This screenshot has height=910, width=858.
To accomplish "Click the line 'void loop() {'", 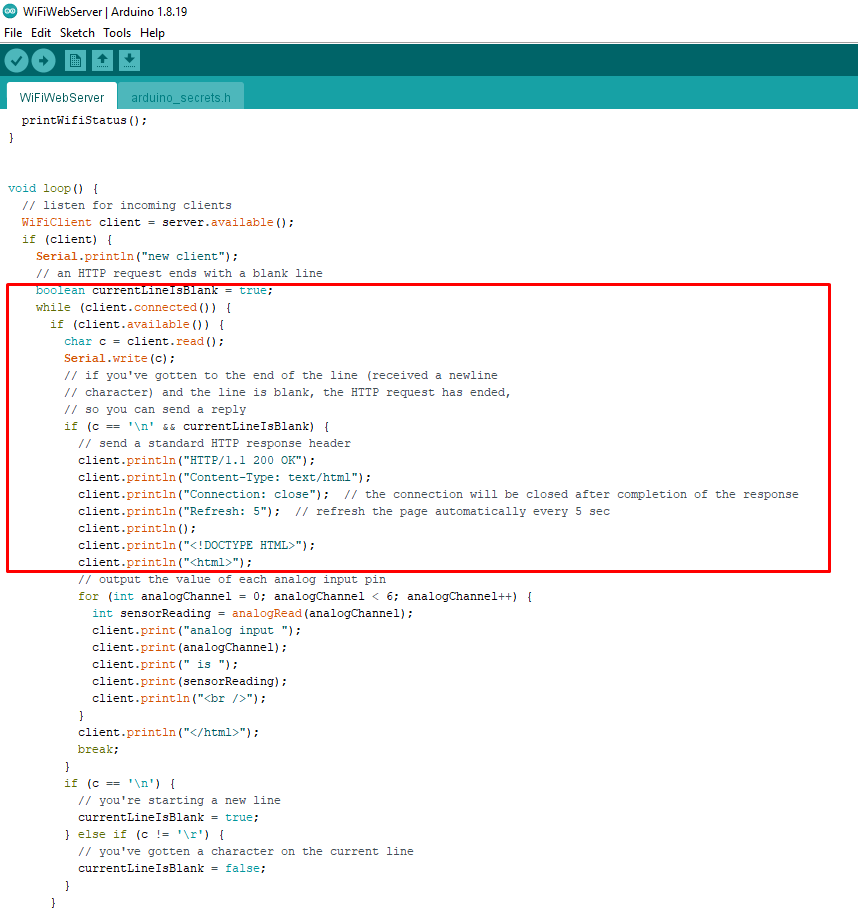I will [x=53, y=188].
